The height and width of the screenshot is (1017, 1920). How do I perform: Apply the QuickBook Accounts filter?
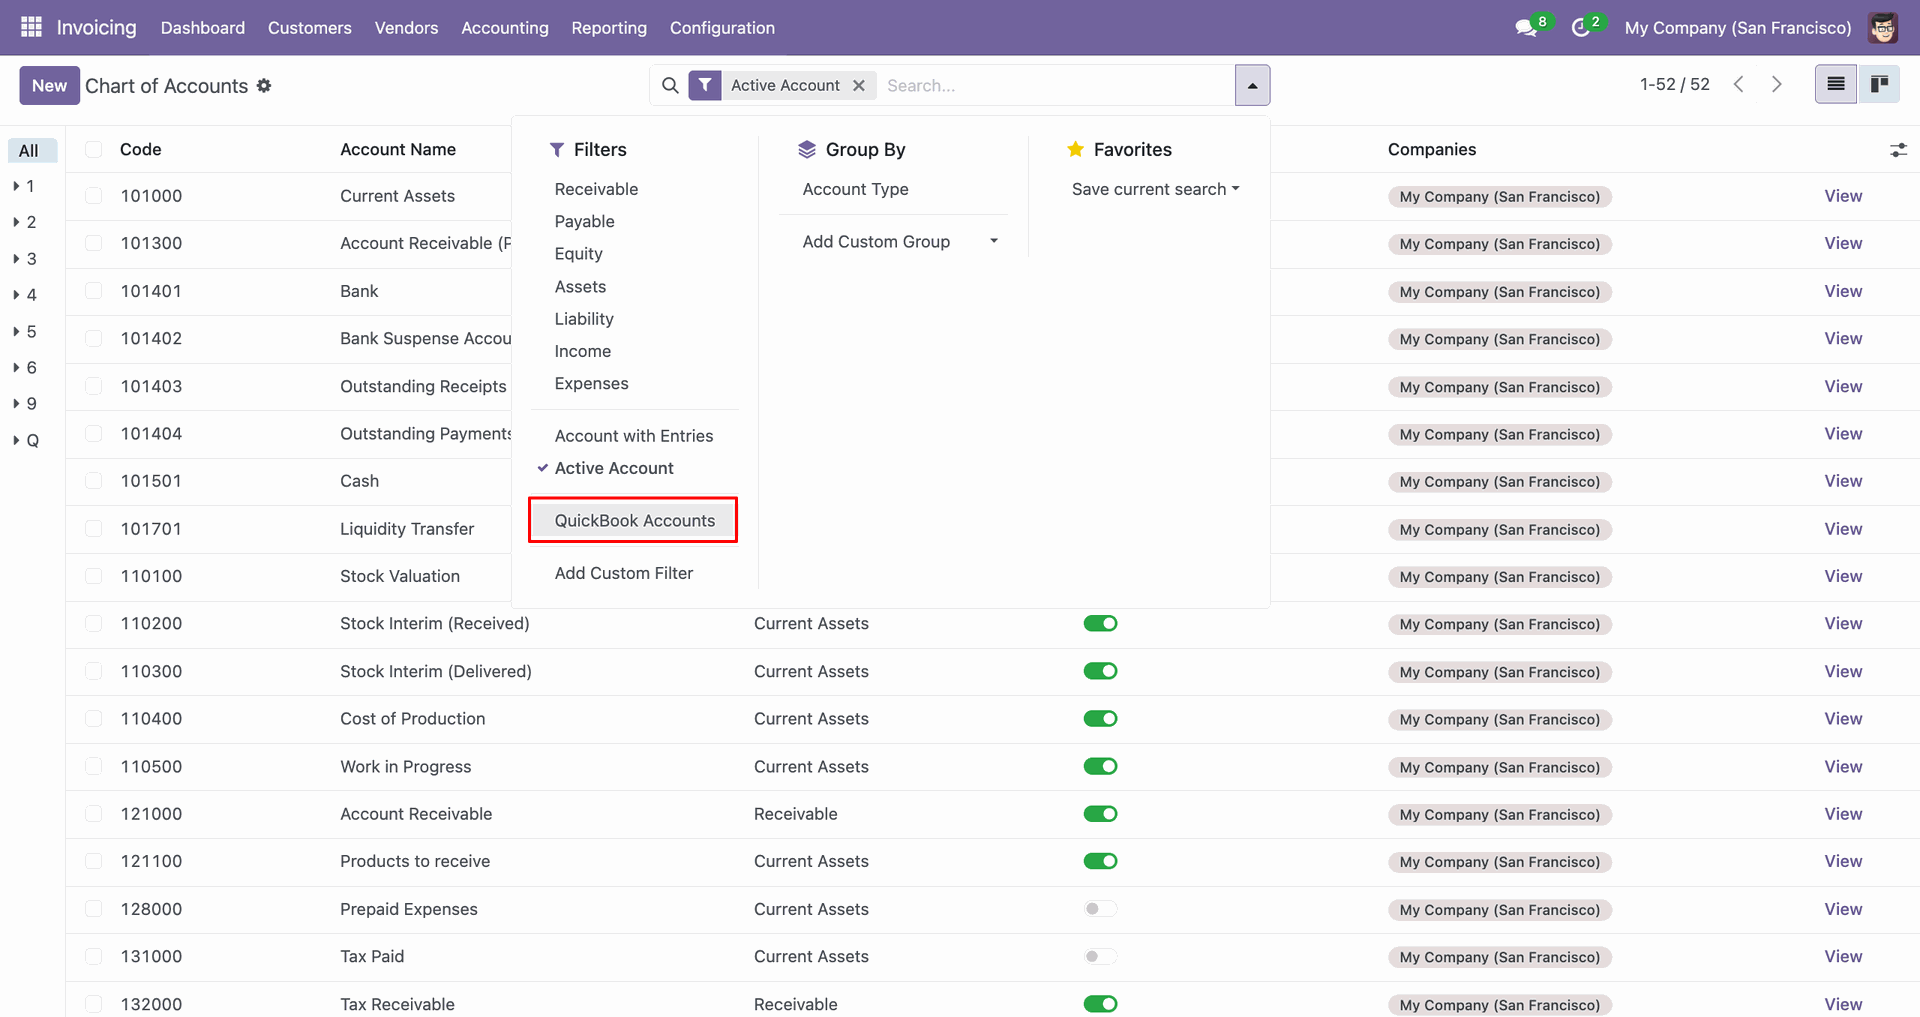coord(634,521)
